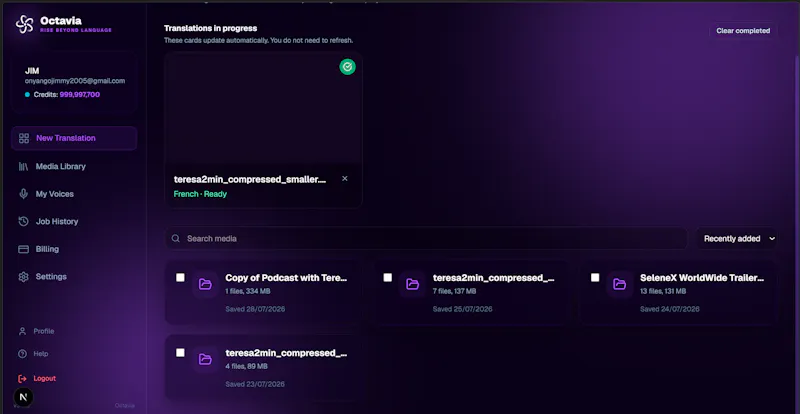Tick the SeleneX WorldWide Trailer checkbox
The image size is (800, 414).
tap(595, 277)
